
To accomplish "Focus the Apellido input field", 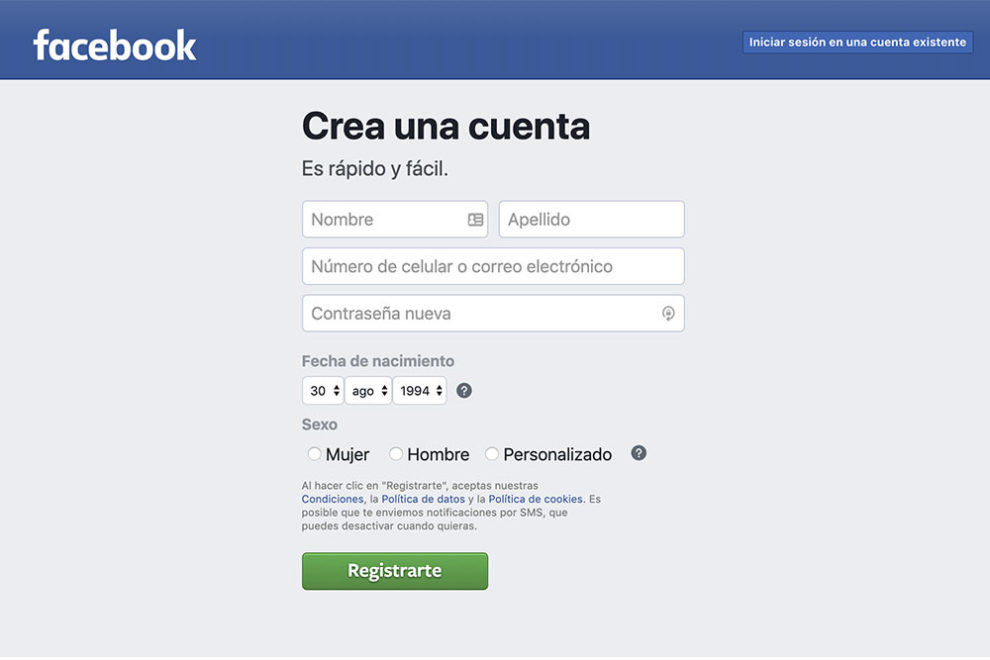I will (x=592, y=219).
